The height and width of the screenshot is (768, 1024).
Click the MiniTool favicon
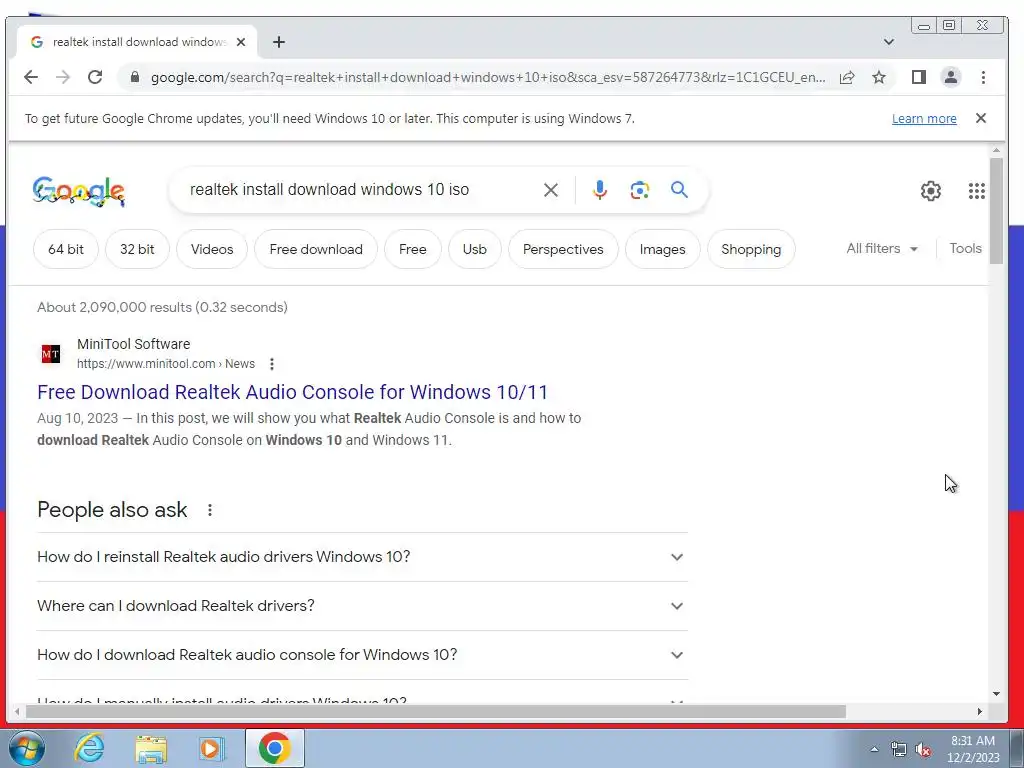tap(51, 354)
